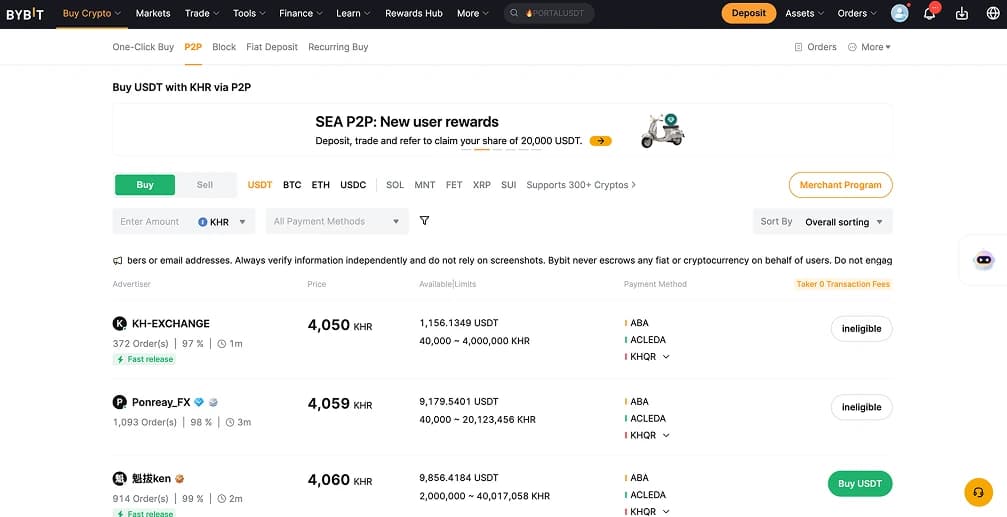Switch to One-Click Buy tab
Image resolution: width=1007 pixels, height=517 pixels.
pos(143,47)
